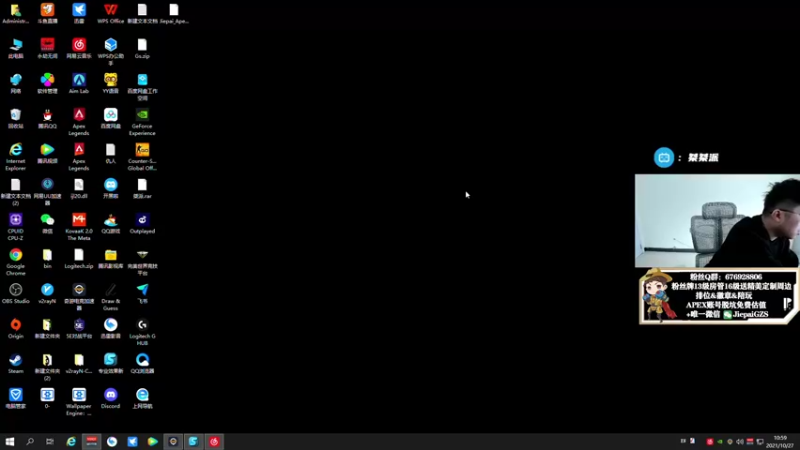
Task: Select the Logitech.zip file on desktop
Action: [79, 259]
